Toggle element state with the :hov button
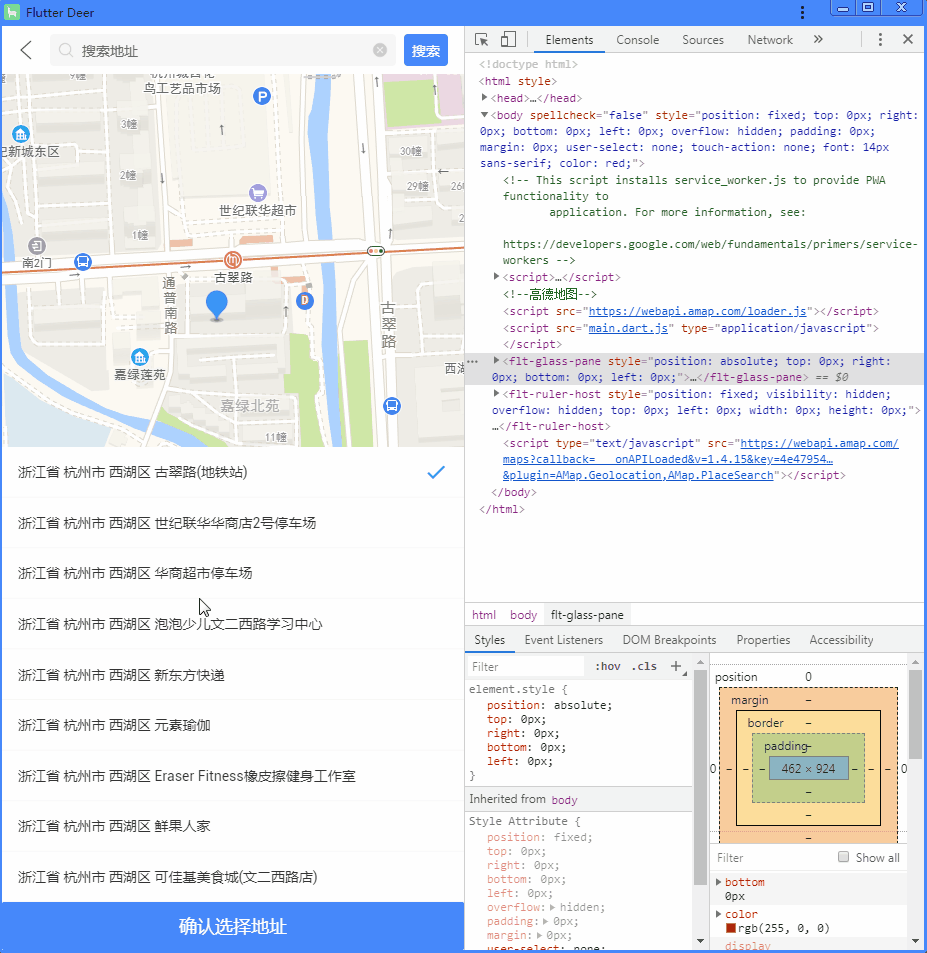This screenshot has height=953, width=927. pyautogui.click(x=610, y=665)
